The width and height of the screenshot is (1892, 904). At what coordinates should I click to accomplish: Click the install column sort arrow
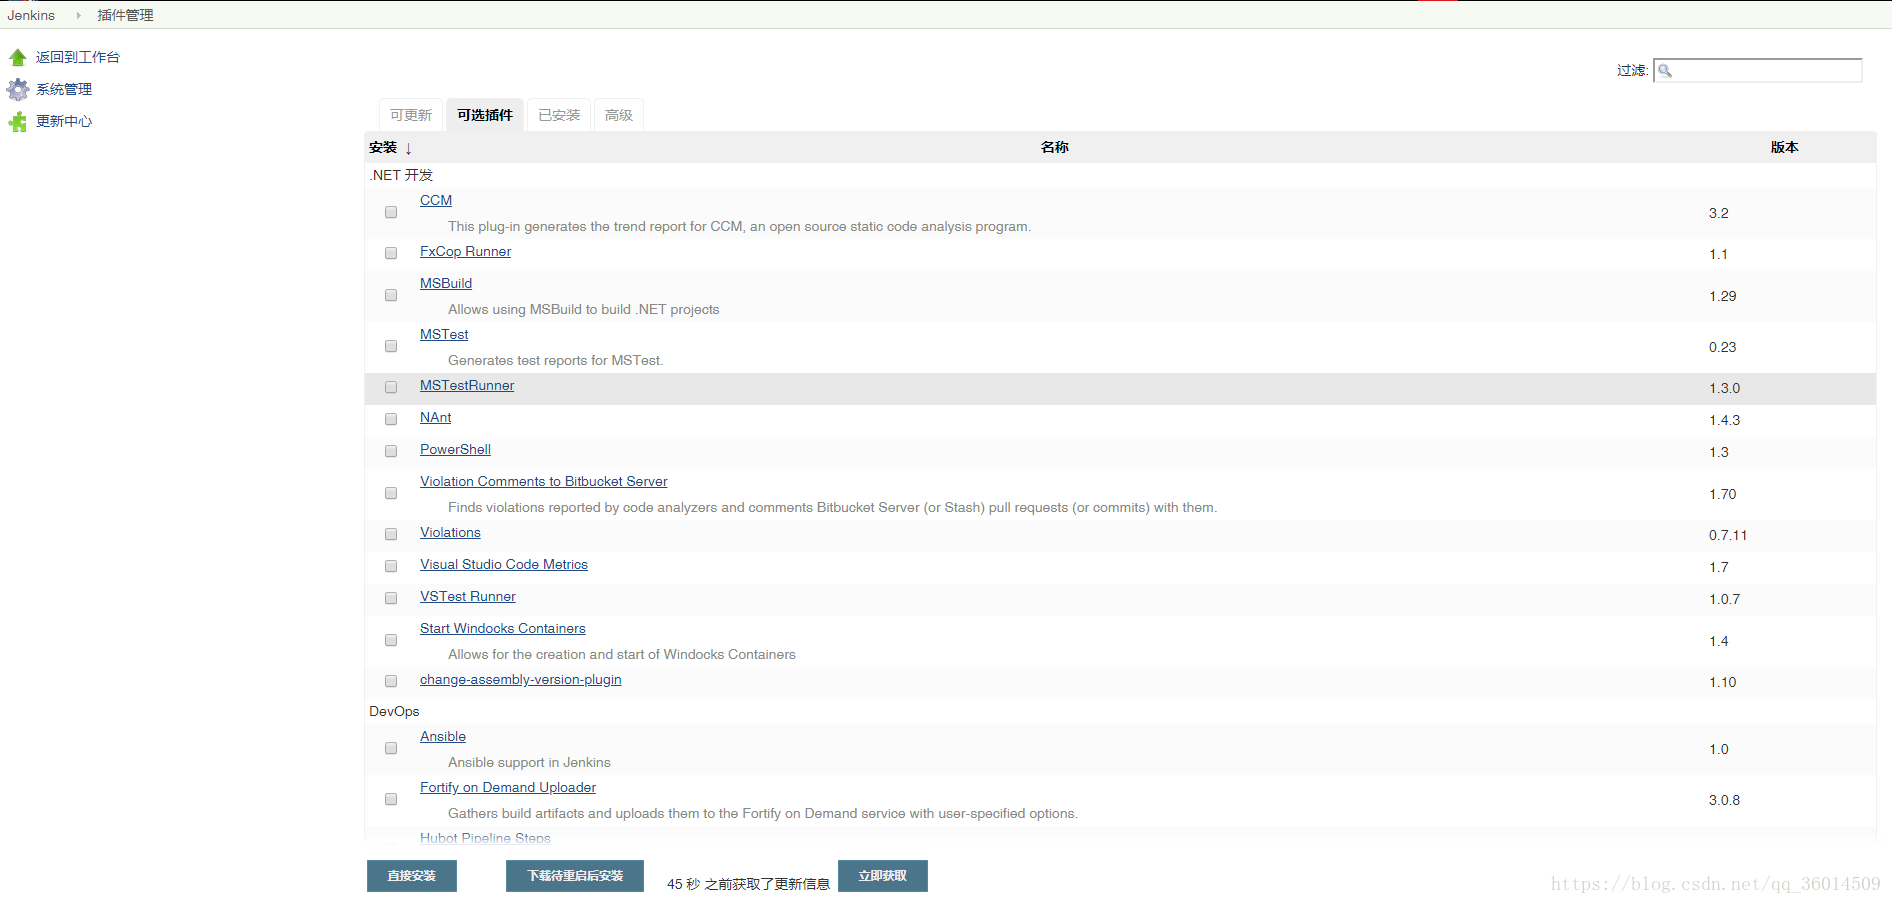coord(408,148)
